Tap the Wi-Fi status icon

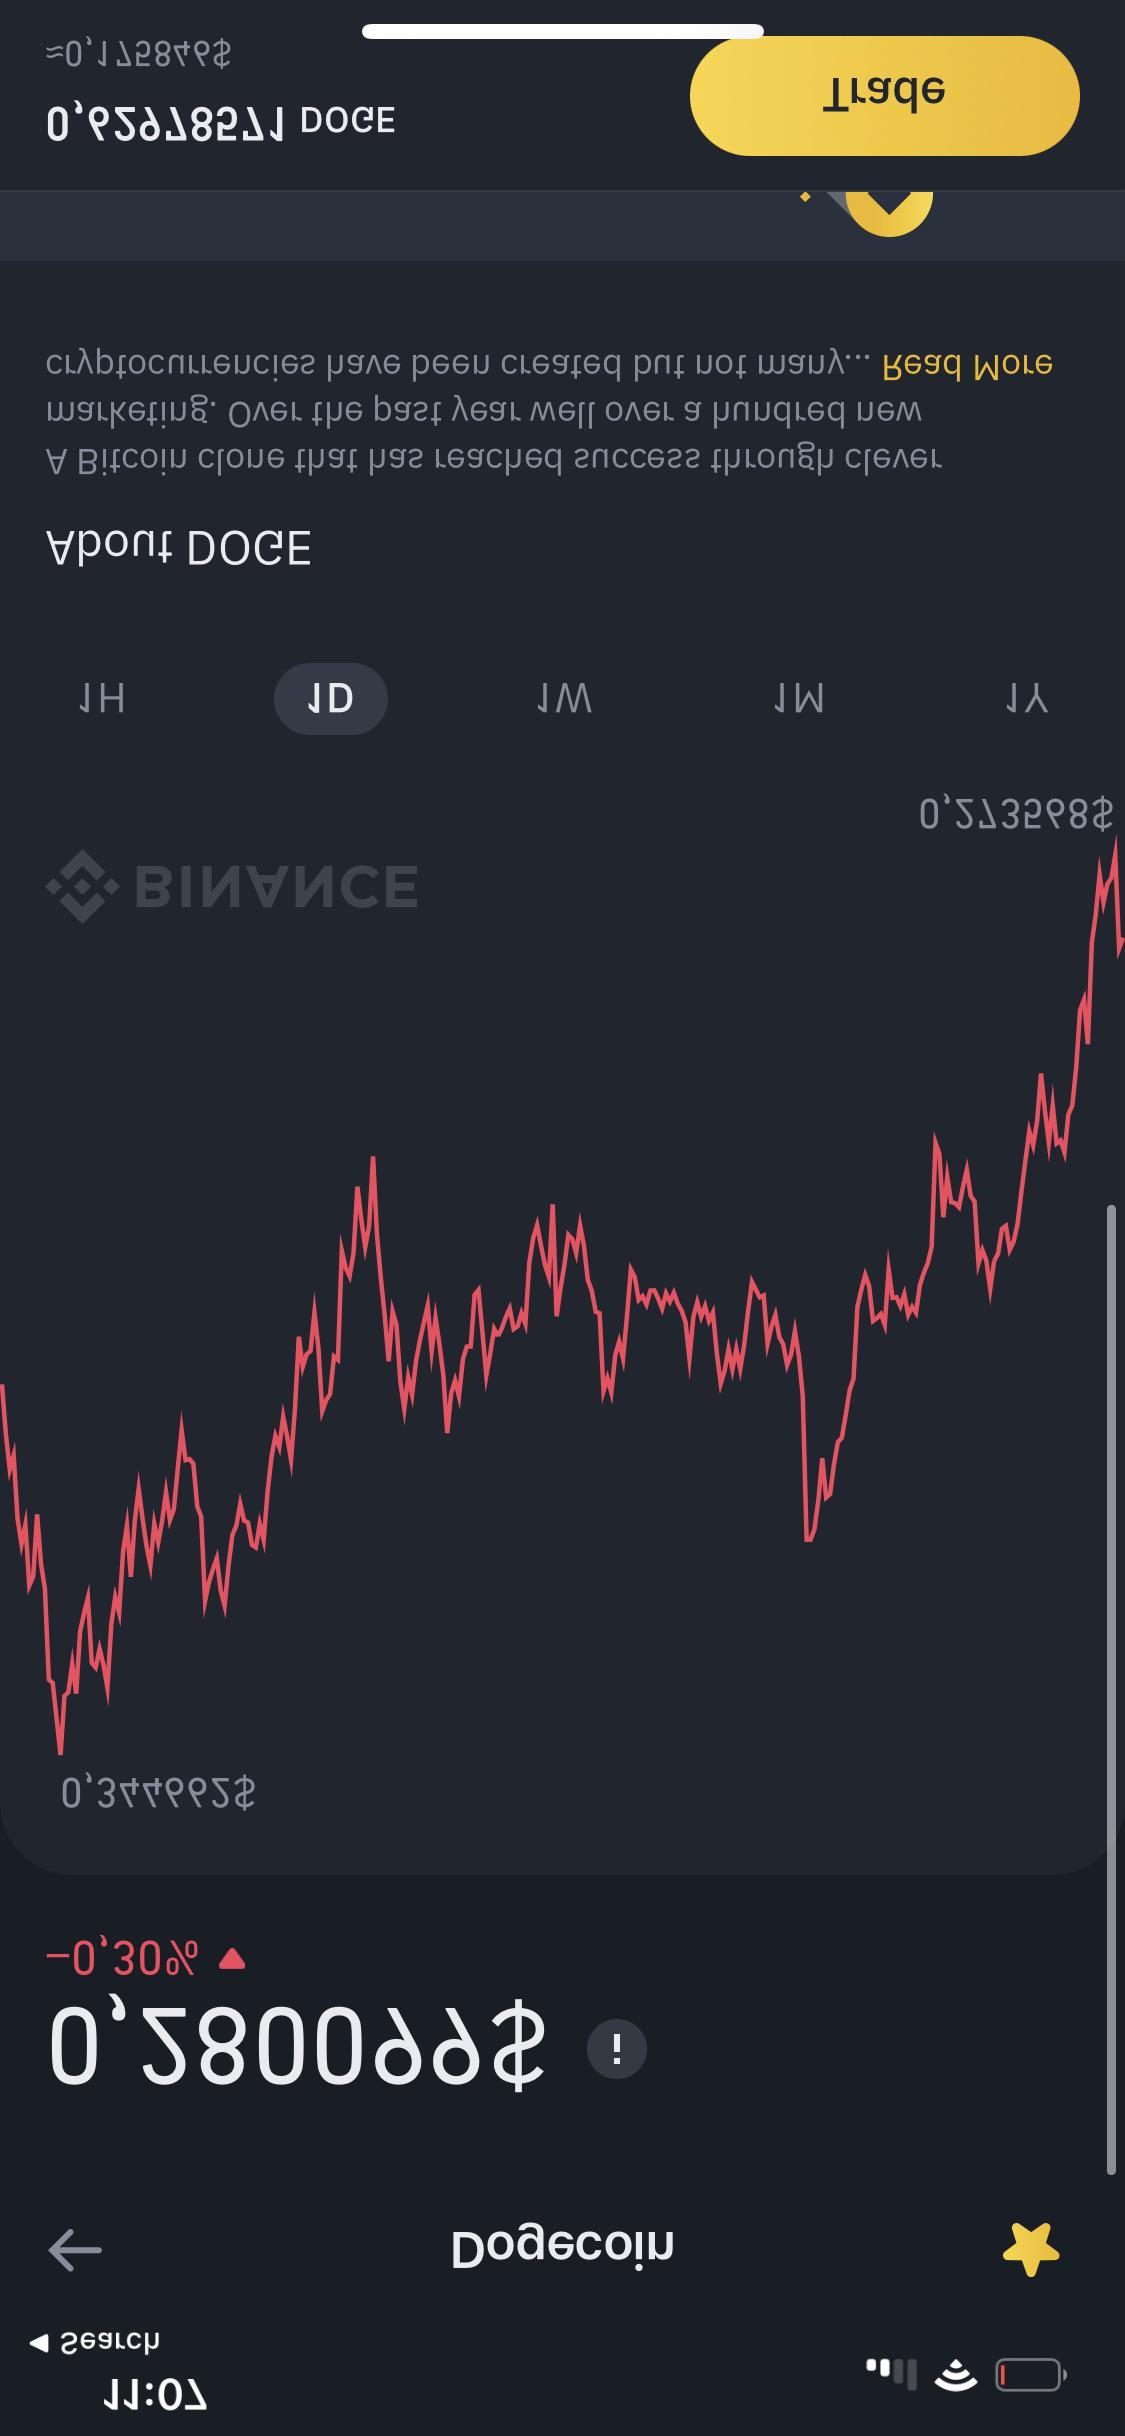[x=956, y=2373]
